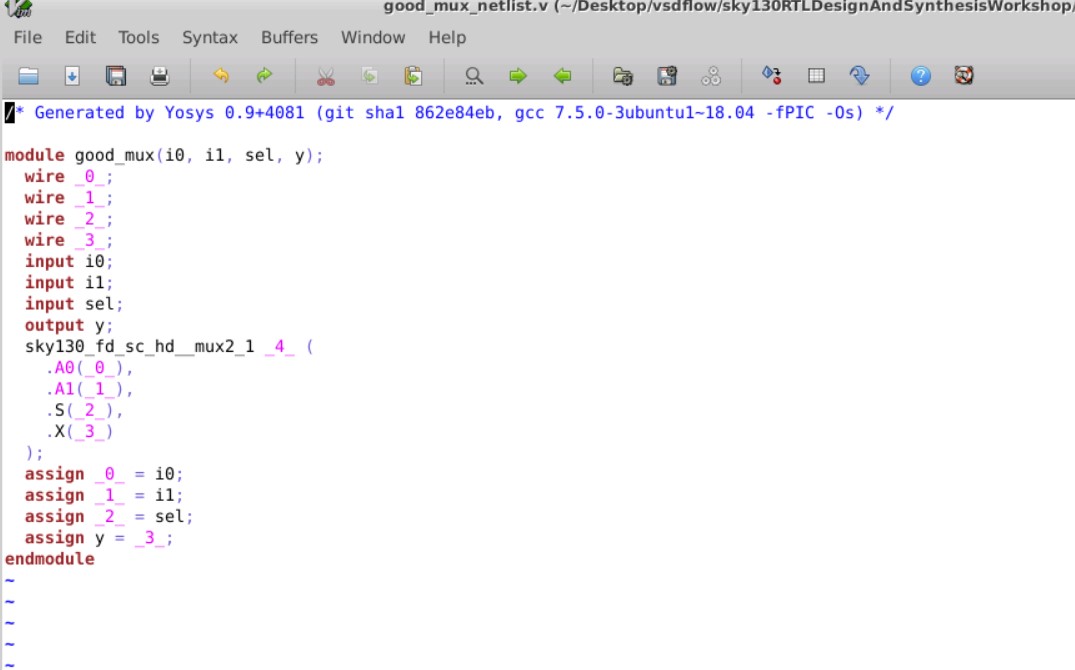Click the blue down-arrow import icon
Viewport: 1075px width, 670px height.
[x=73, y=75]
